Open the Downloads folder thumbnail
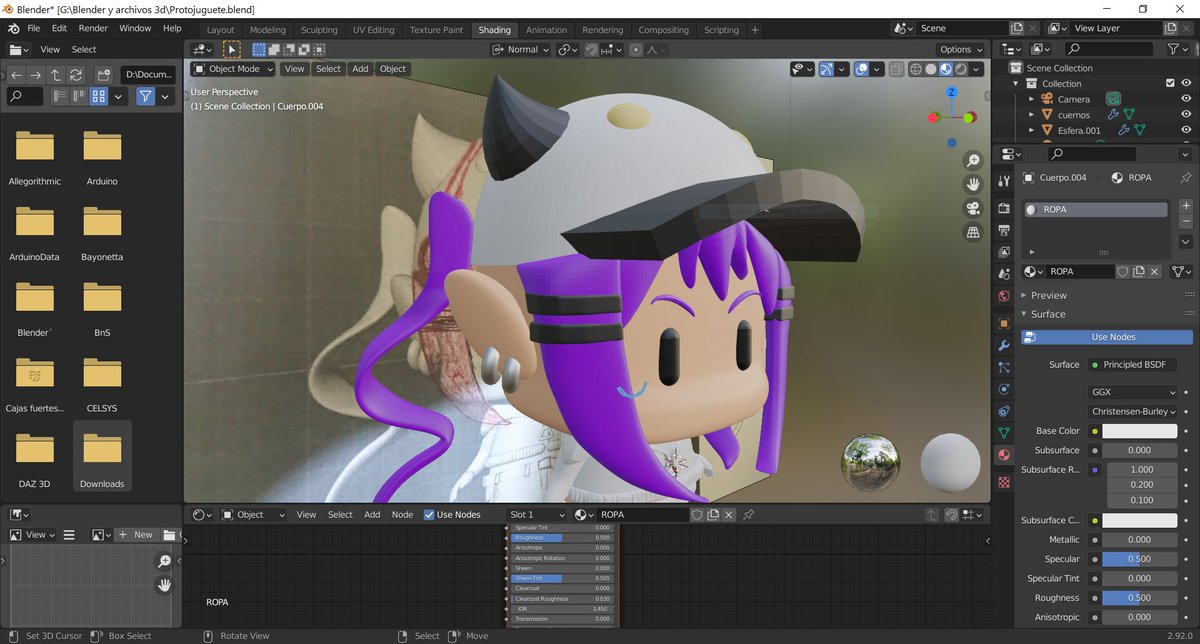This screenshot has width=1200, height=644. pyautogui.click(x=102, y=456)
